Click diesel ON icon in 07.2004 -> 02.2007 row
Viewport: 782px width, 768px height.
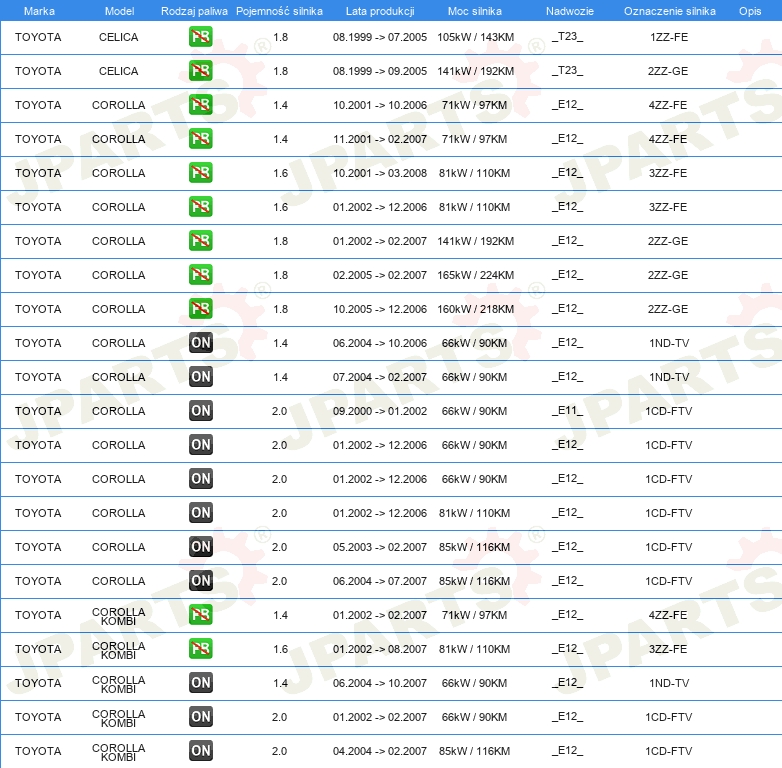[200, 377]
